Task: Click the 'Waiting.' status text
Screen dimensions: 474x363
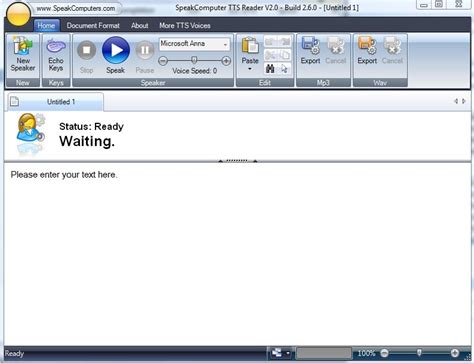Action: pos(87,141)
